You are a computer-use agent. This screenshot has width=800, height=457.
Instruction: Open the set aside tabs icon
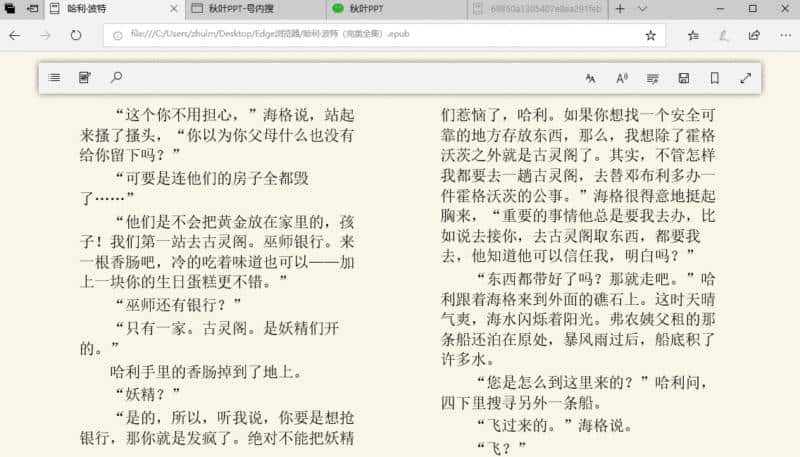pyautogui.click(x=10, y=9)
